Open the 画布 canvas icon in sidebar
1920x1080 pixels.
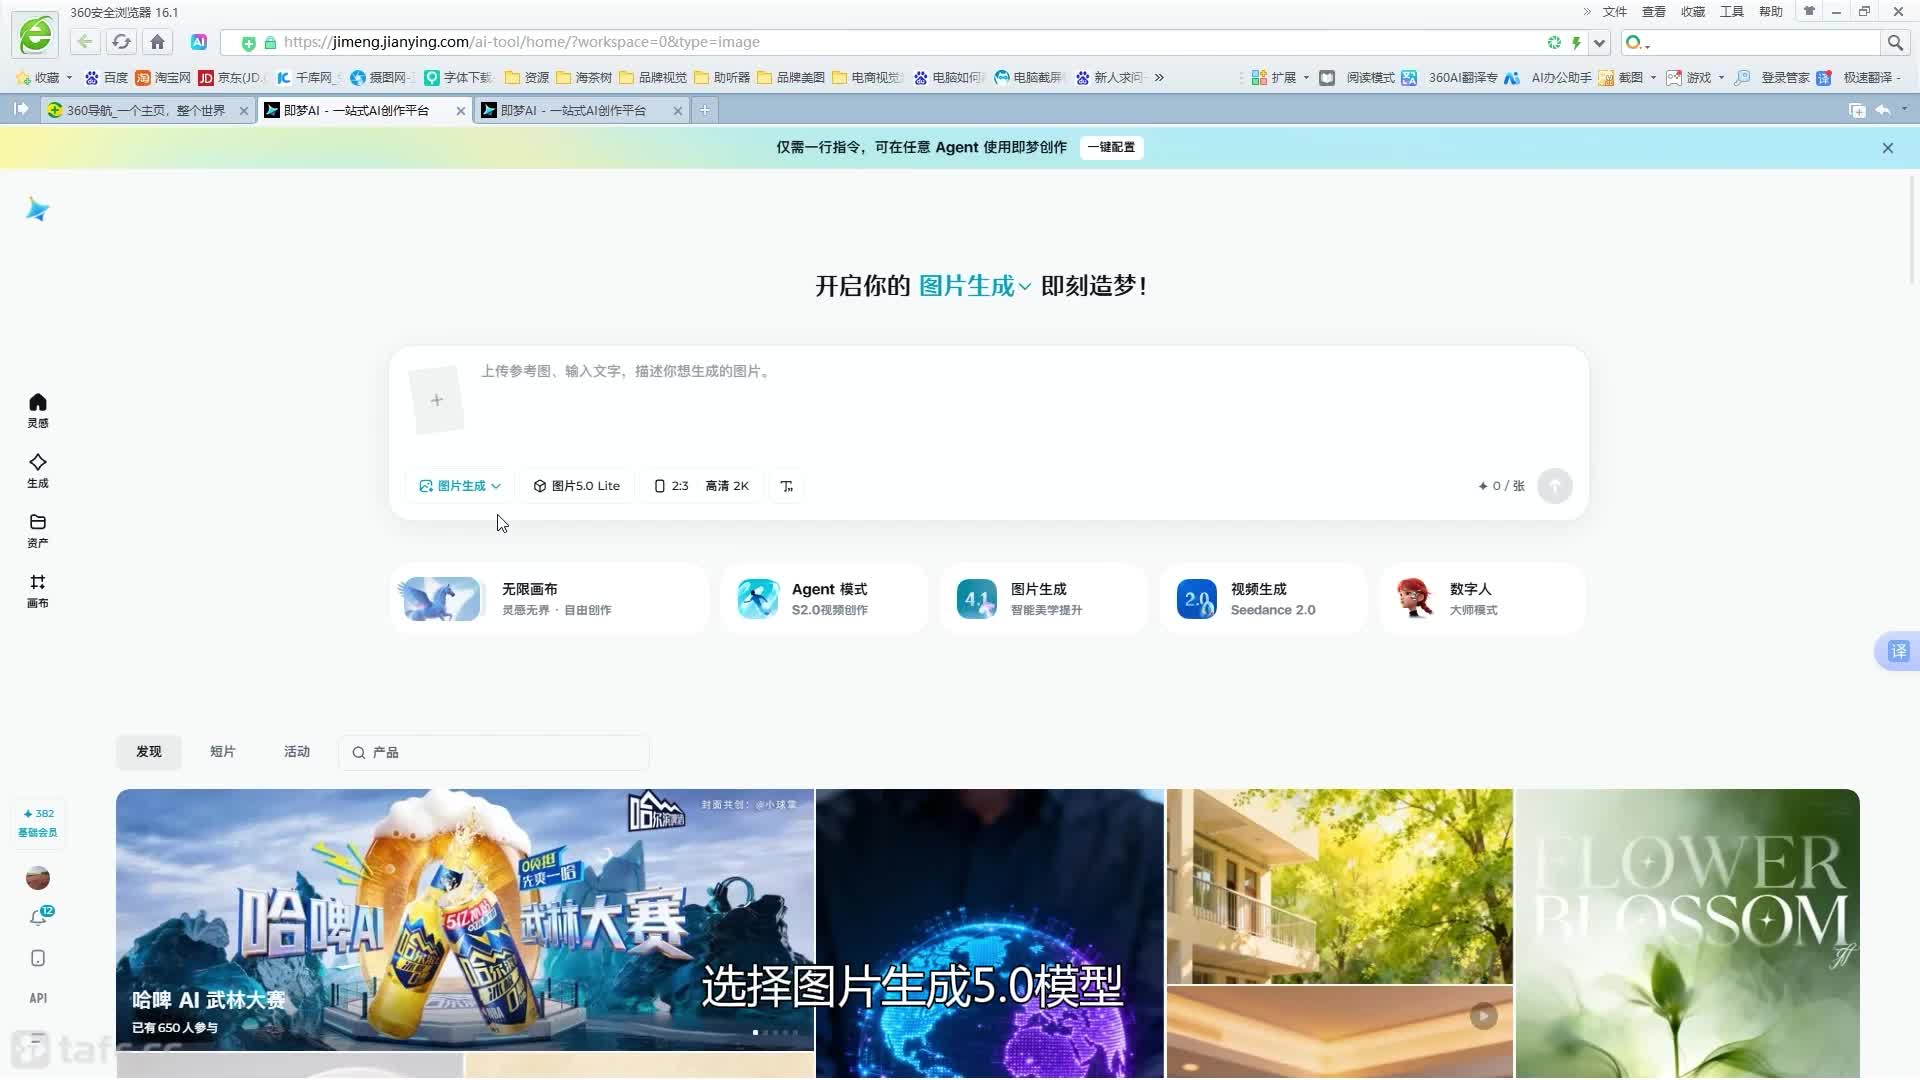point(38,590)
